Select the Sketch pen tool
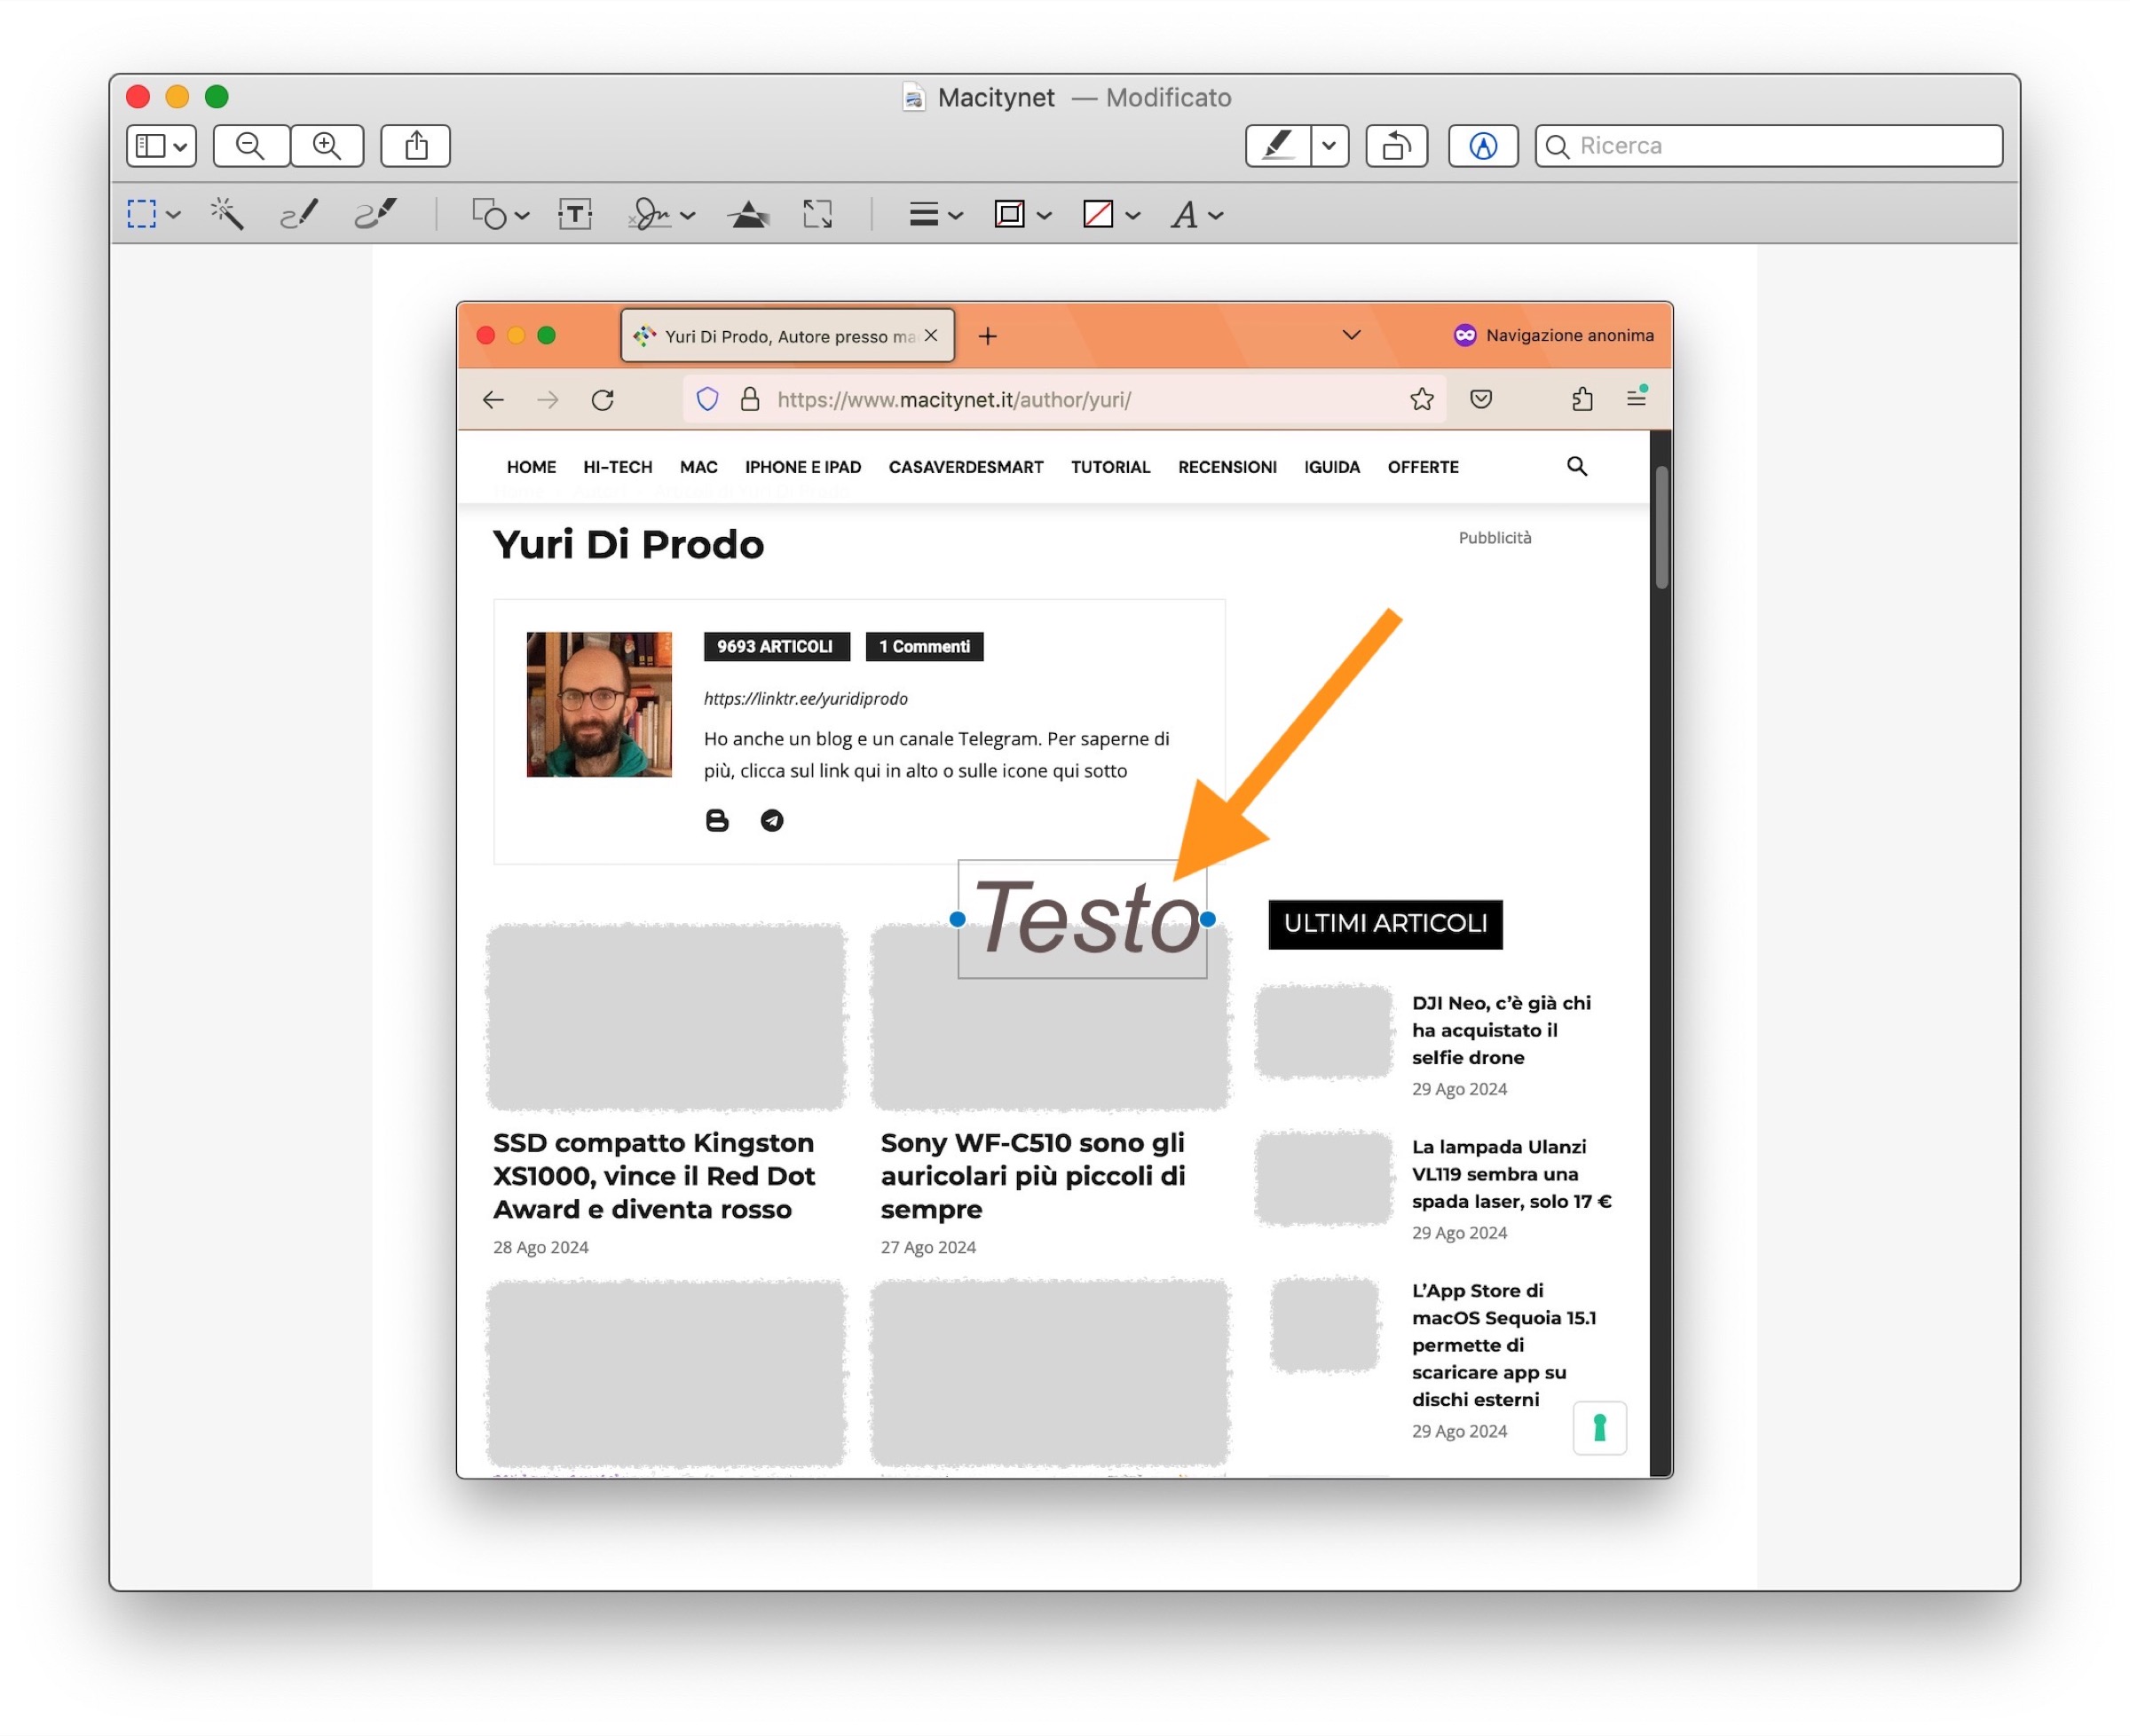This screenshot has height=1736, width=2130. (299, 214)
